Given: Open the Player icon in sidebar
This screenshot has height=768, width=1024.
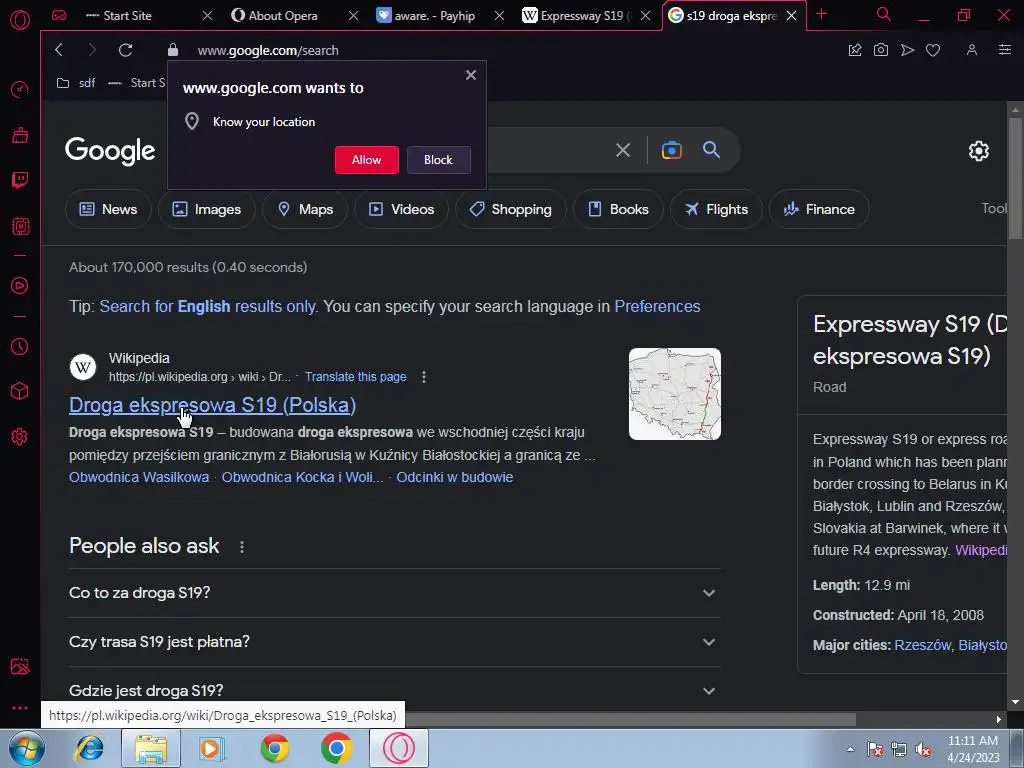Looking at the screenshot, I should click(x=20, y=285).
